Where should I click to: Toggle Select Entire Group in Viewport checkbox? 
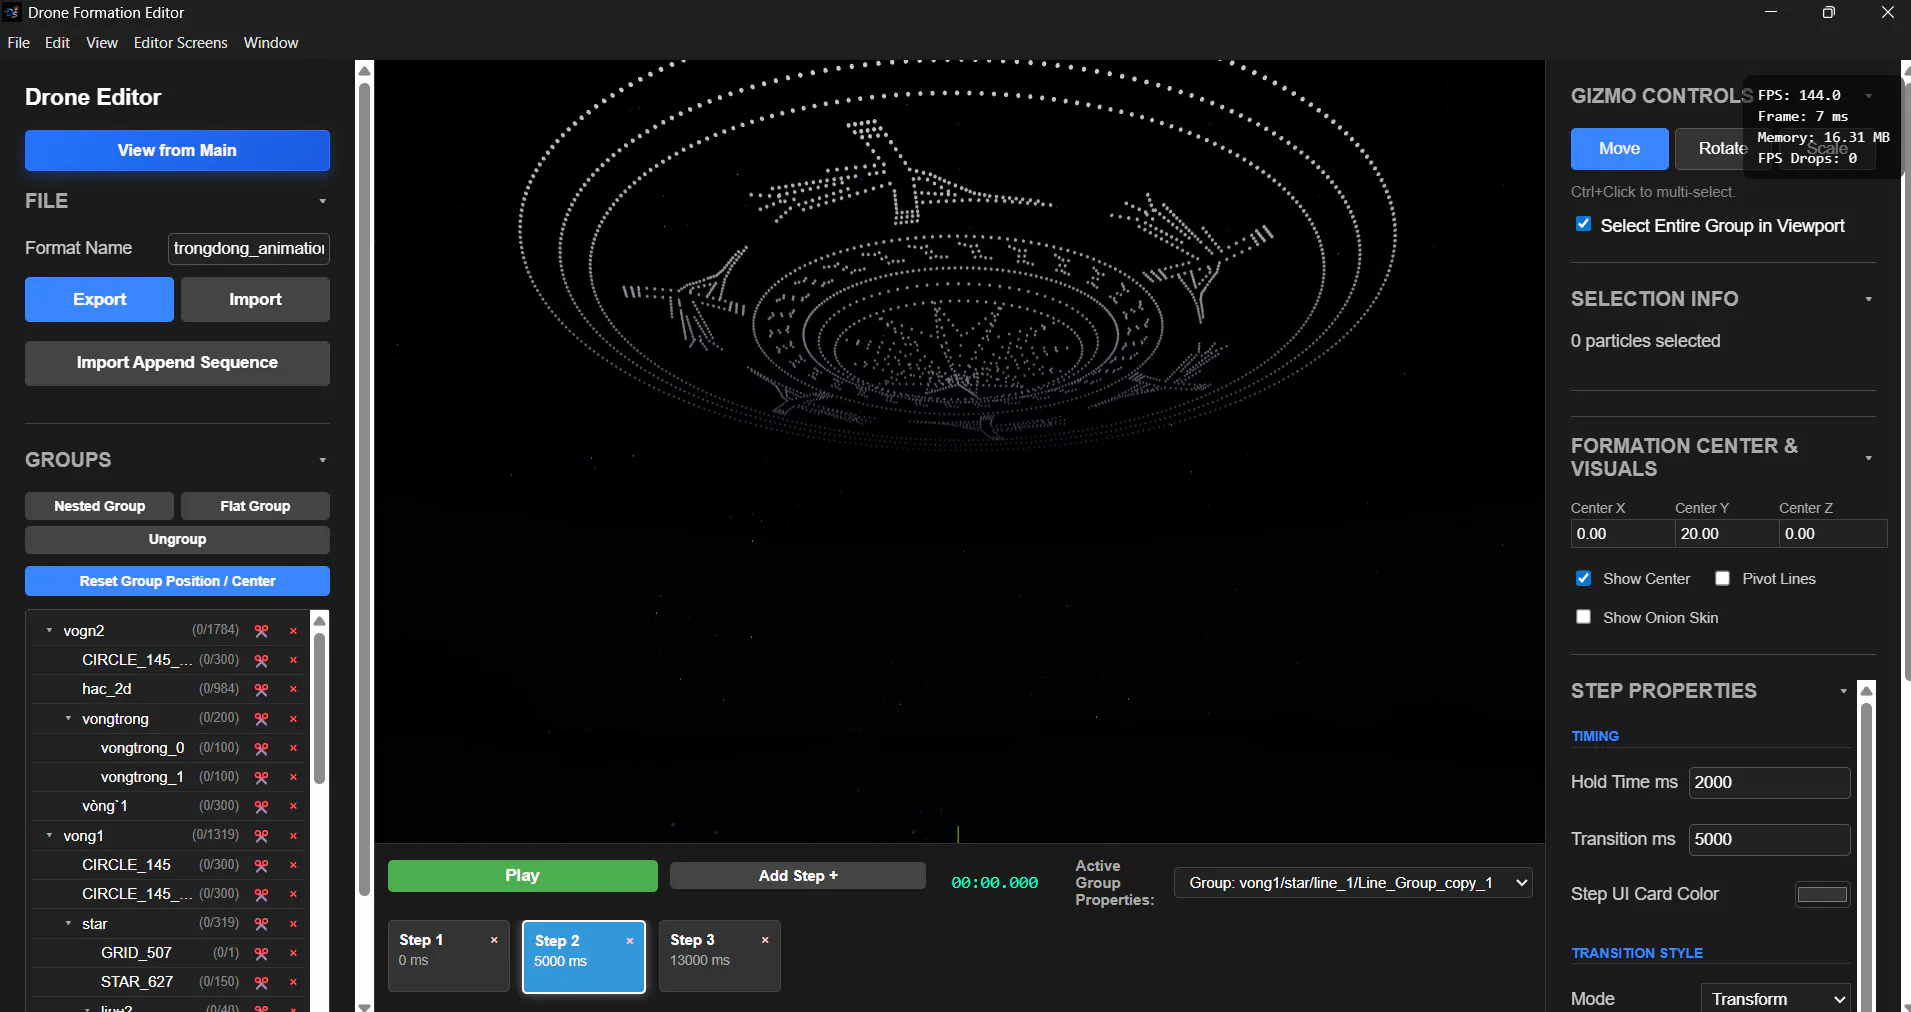point(1583,224)
